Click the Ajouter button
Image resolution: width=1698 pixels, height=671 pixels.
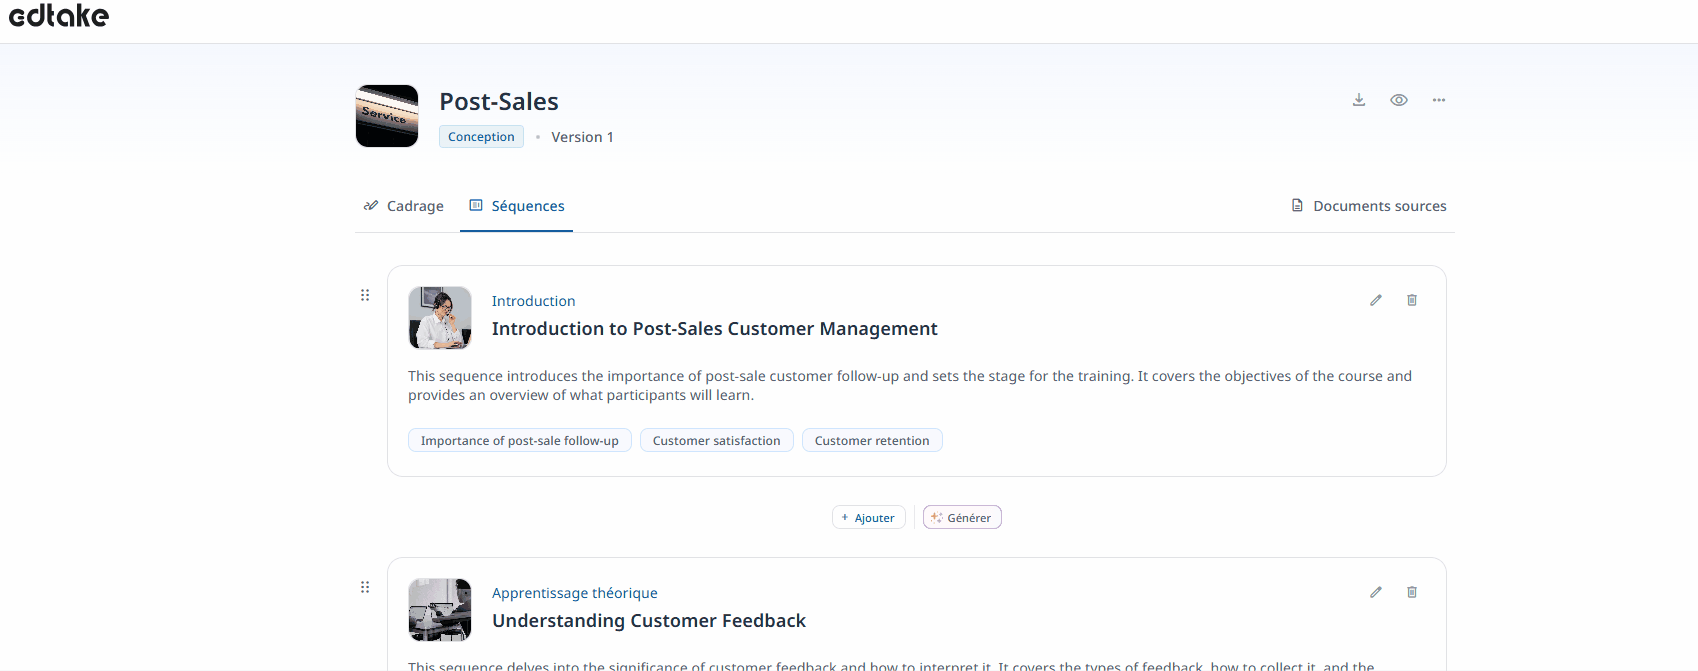pos(869,517)
